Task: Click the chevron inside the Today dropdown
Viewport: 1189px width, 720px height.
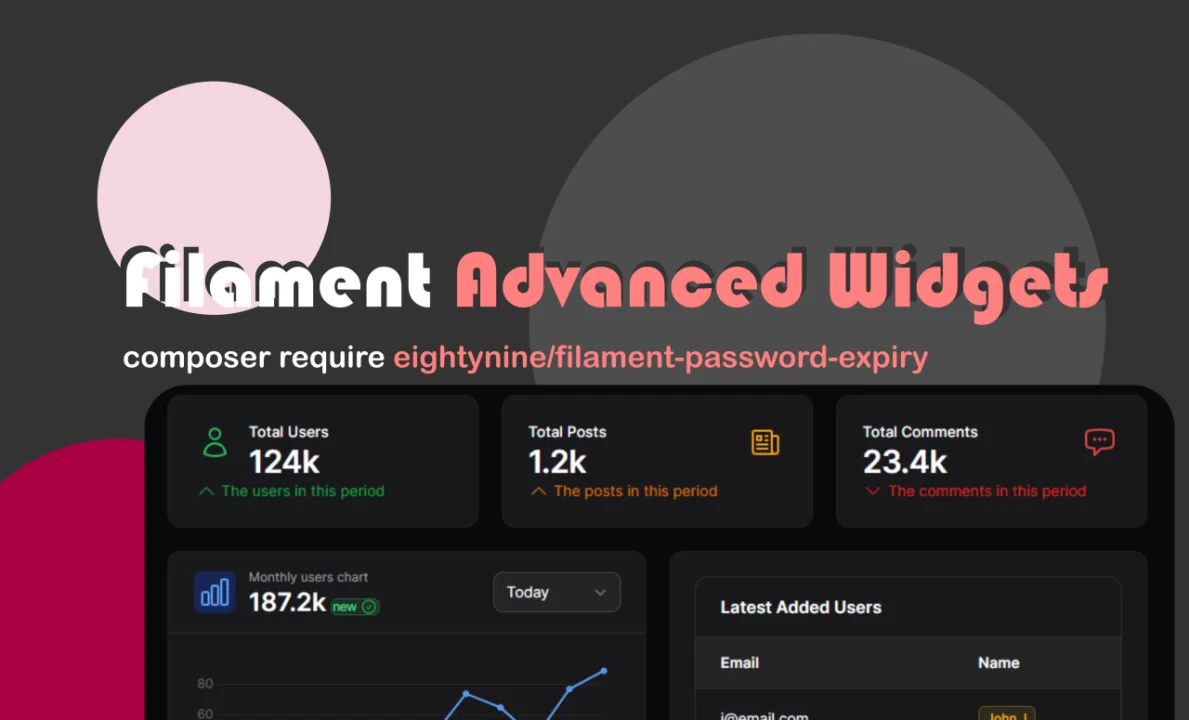Action: point(601,592)
